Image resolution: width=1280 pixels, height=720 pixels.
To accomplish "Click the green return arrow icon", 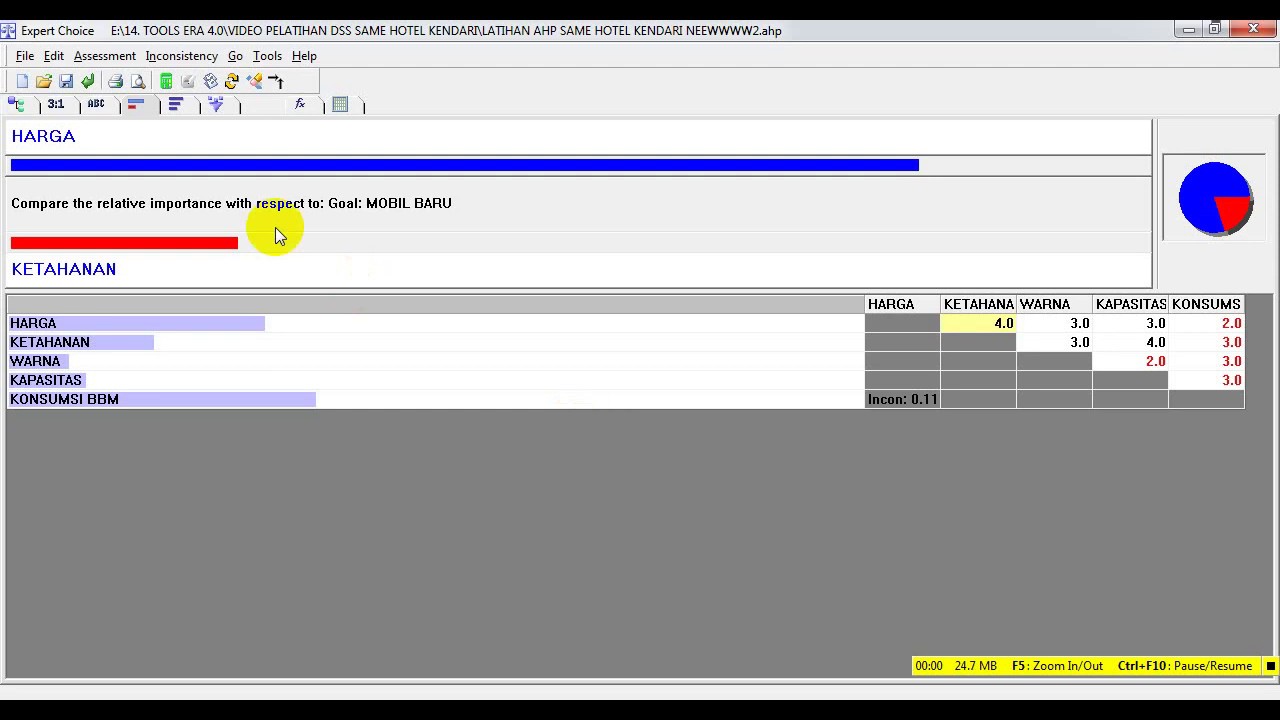I will (88, 81).
